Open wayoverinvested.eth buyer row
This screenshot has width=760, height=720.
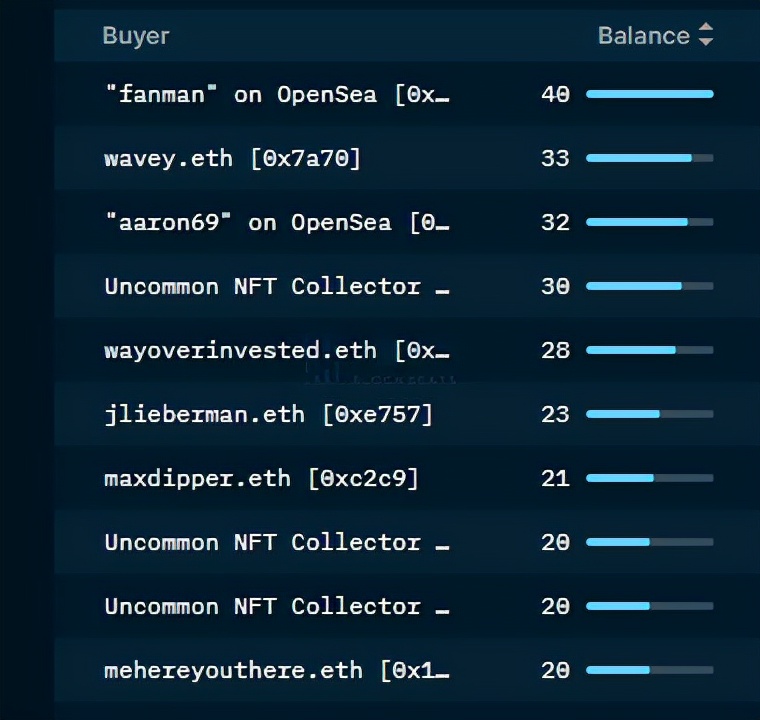276,350
